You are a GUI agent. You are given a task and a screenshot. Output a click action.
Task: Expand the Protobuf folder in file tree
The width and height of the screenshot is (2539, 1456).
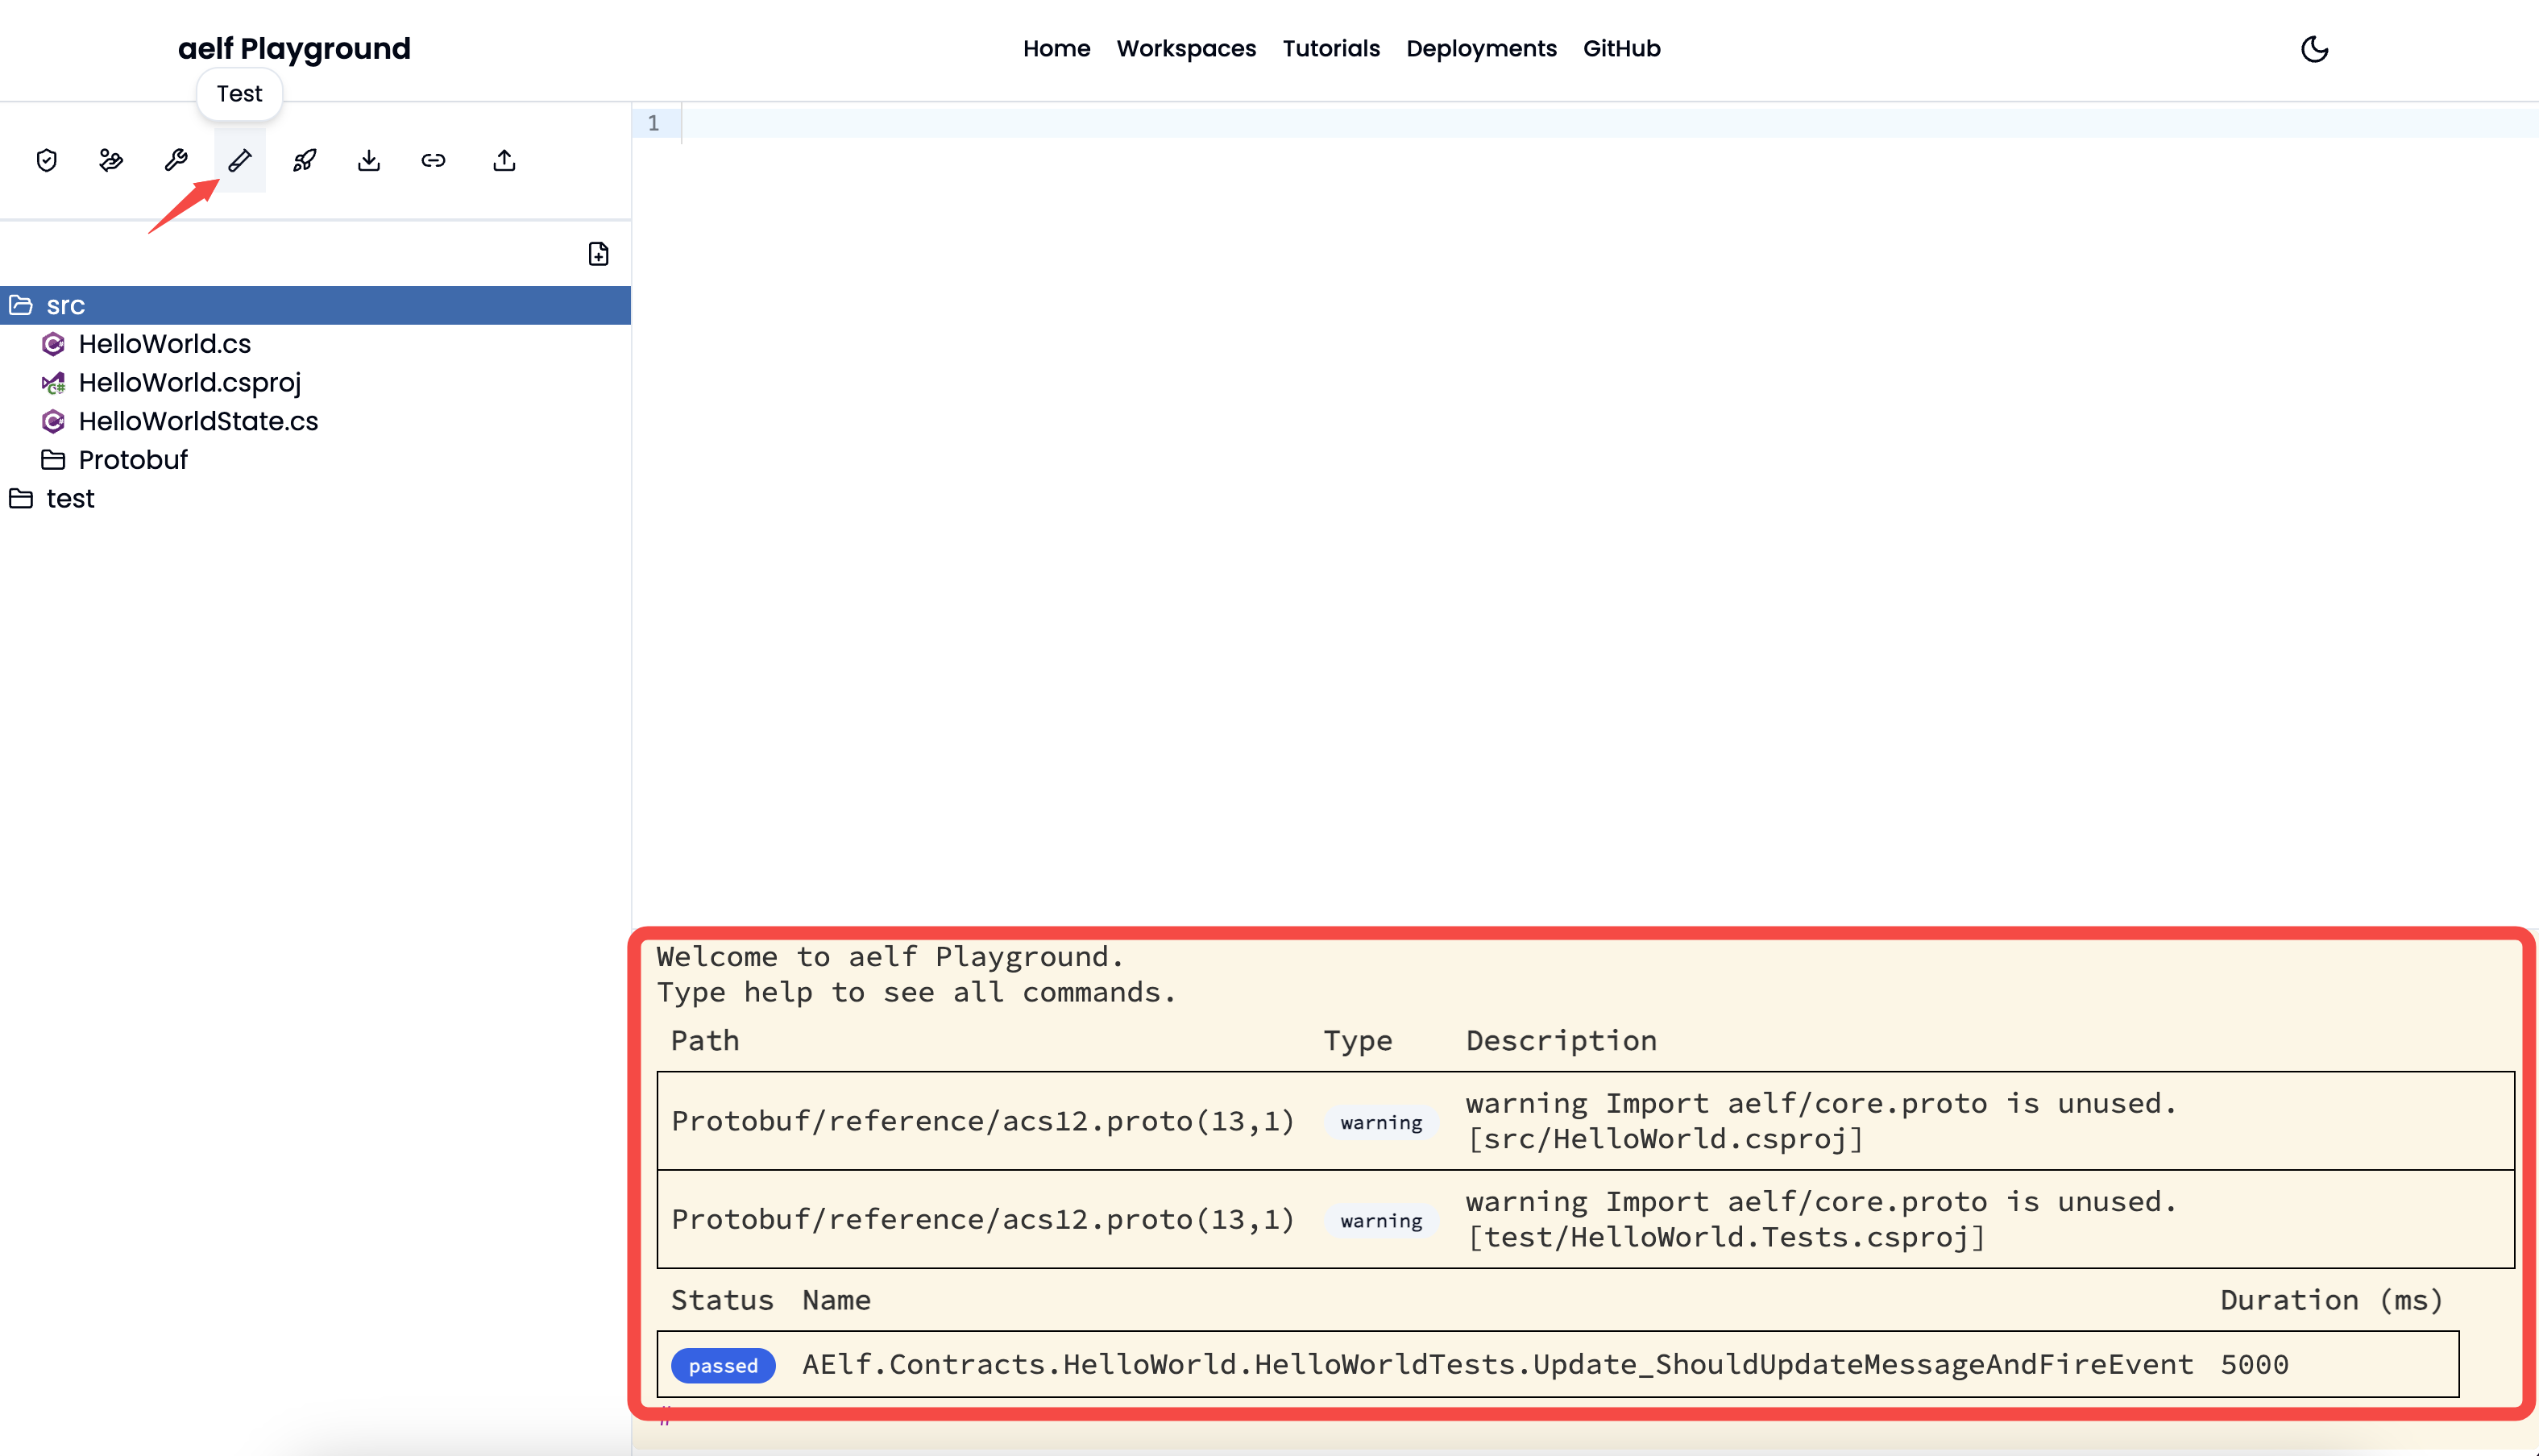131,458
